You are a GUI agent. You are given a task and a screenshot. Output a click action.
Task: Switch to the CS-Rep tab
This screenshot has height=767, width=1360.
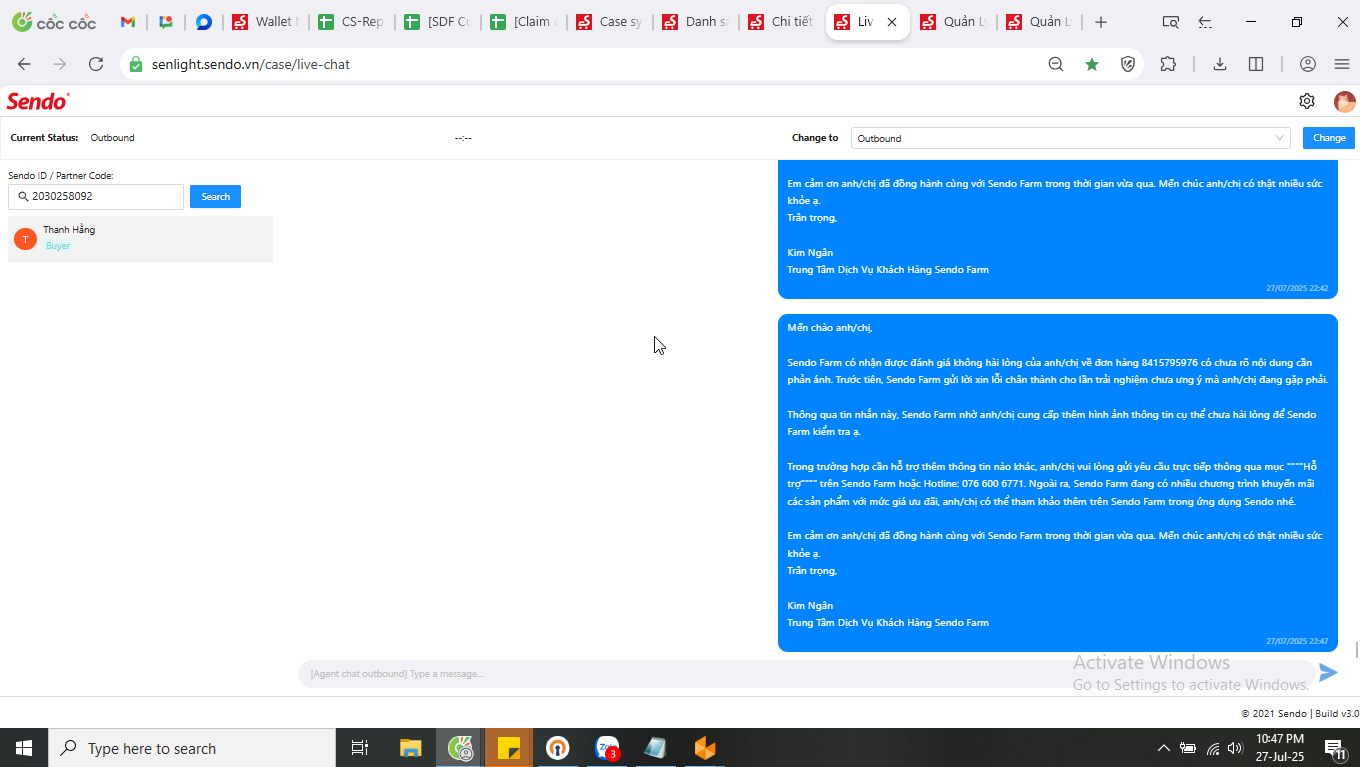[351, 22]
